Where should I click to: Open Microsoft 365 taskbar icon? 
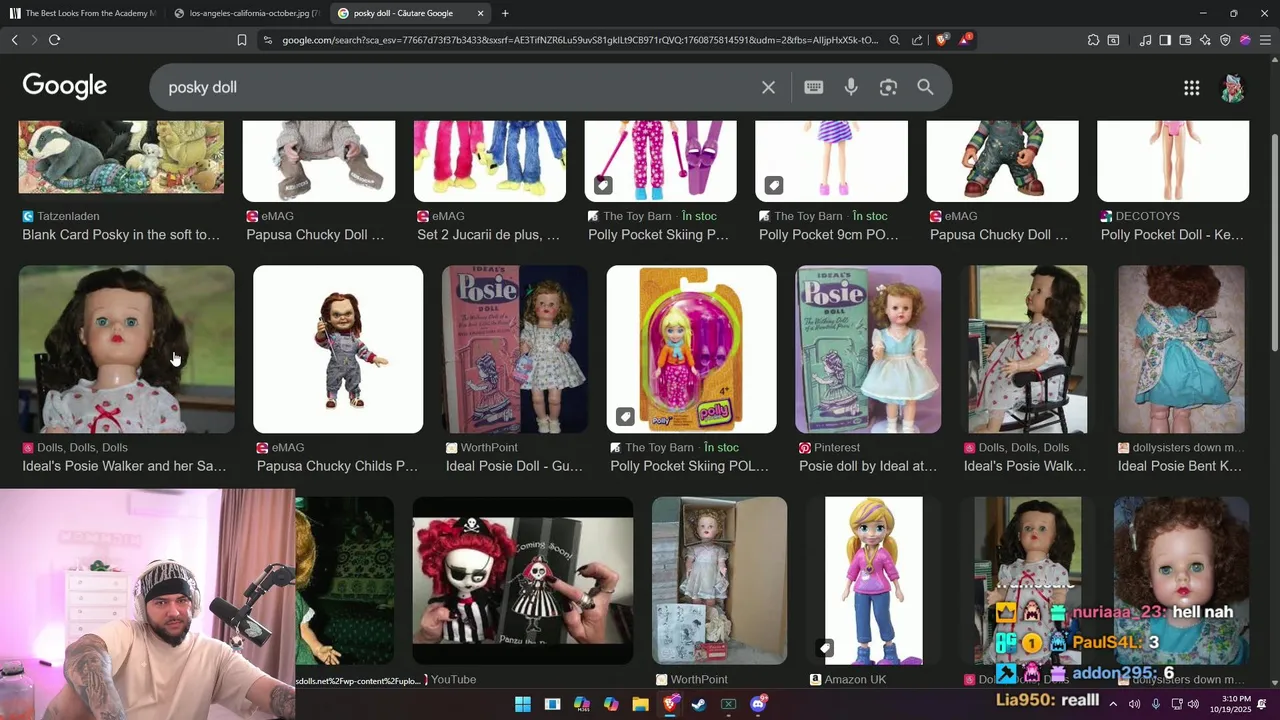coord(581,704)
